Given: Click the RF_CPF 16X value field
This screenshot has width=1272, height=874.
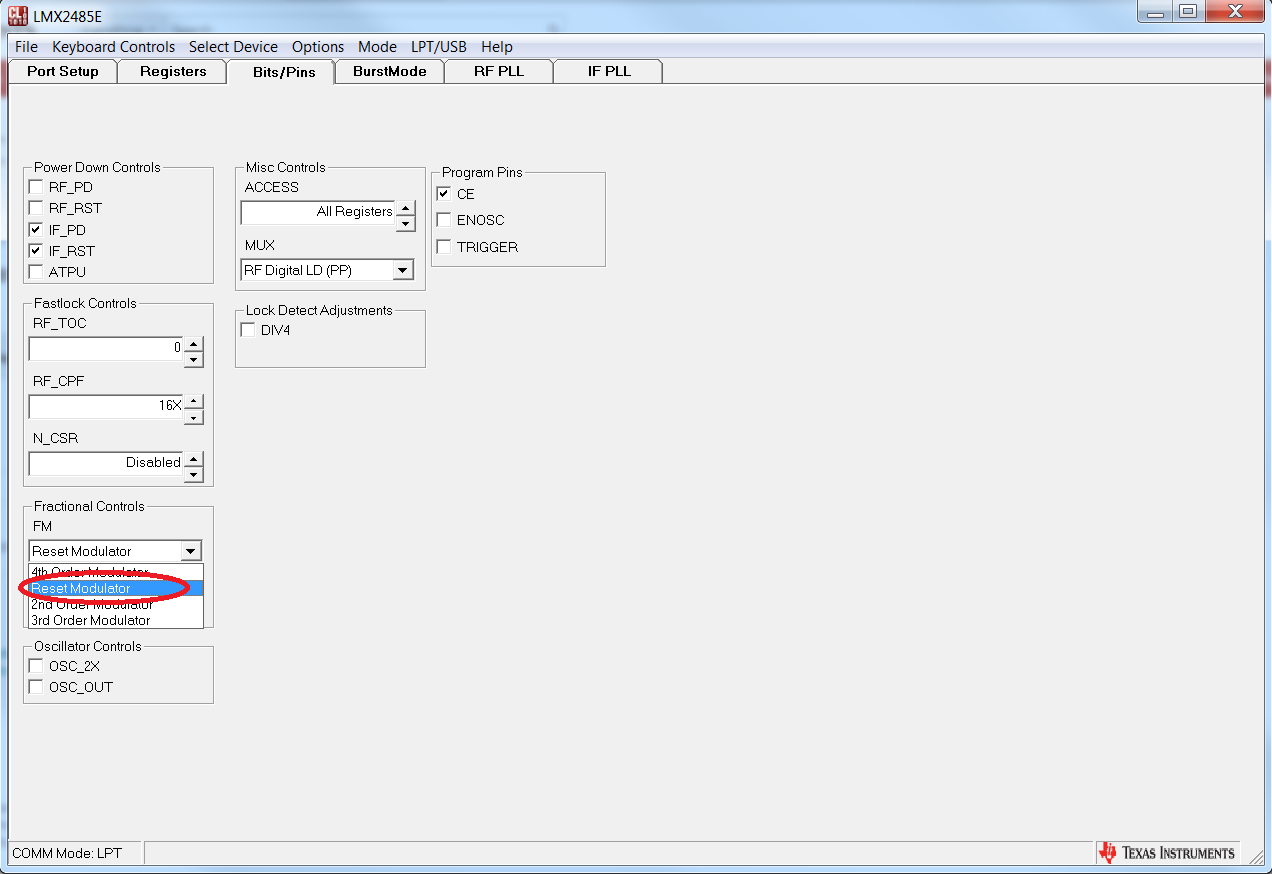Looking at the screenshot, I should point(107,407).
